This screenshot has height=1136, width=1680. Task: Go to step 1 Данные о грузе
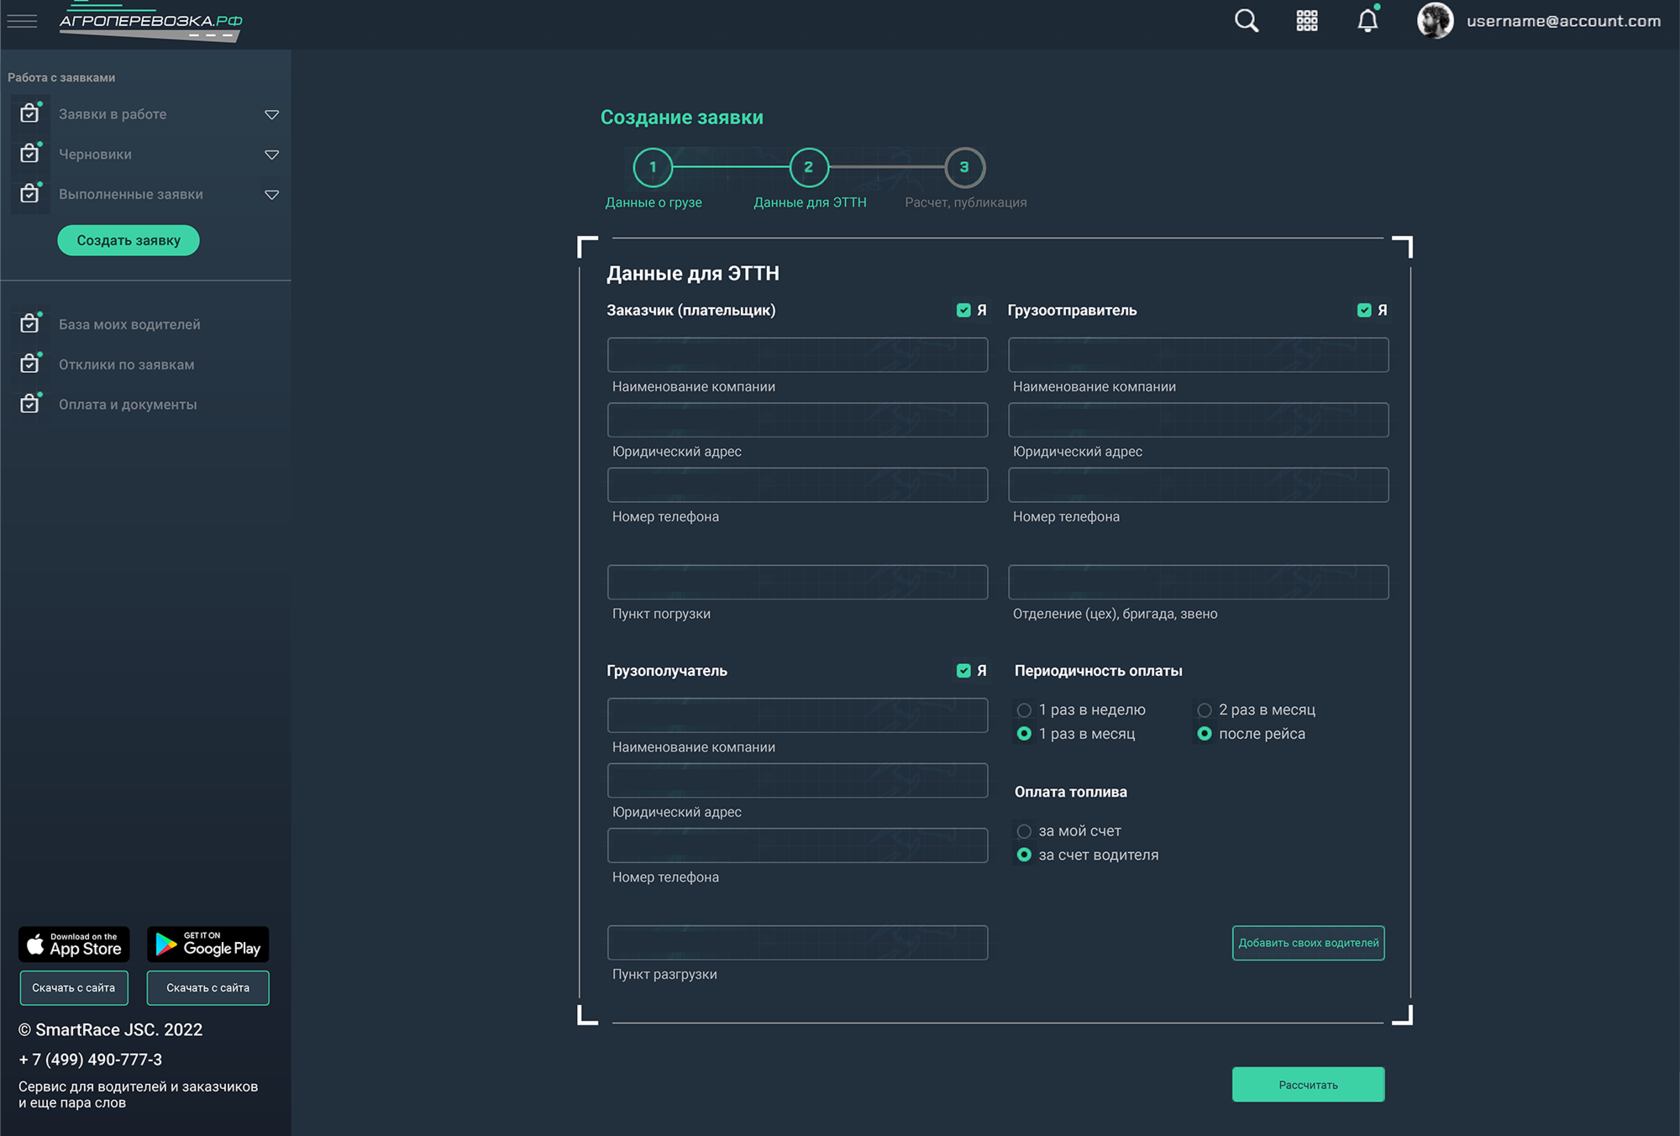pos(653,168)
